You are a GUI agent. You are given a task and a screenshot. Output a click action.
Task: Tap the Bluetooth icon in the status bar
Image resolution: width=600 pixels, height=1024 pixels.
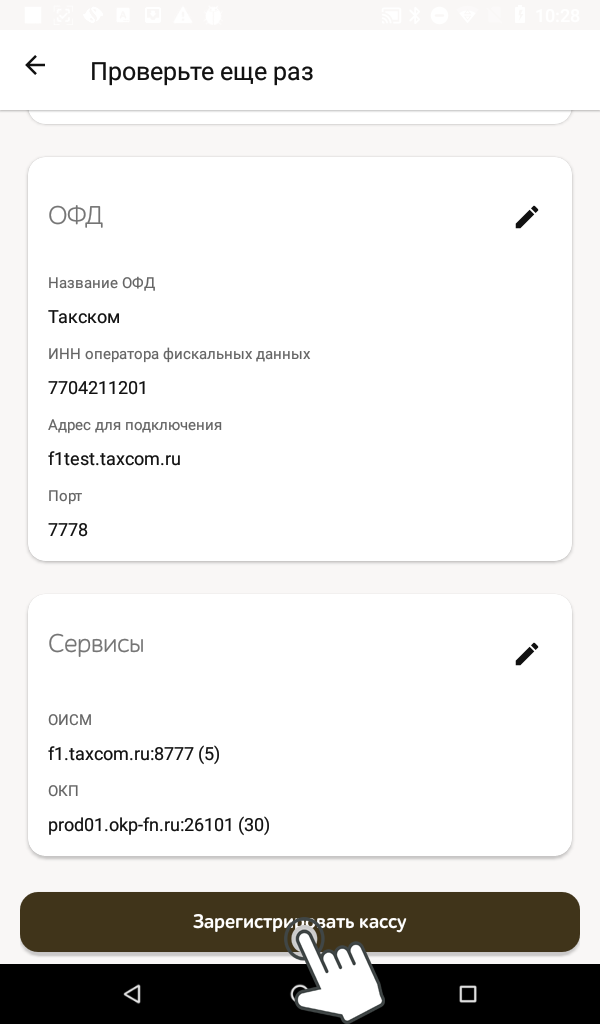tap(416, 15)
